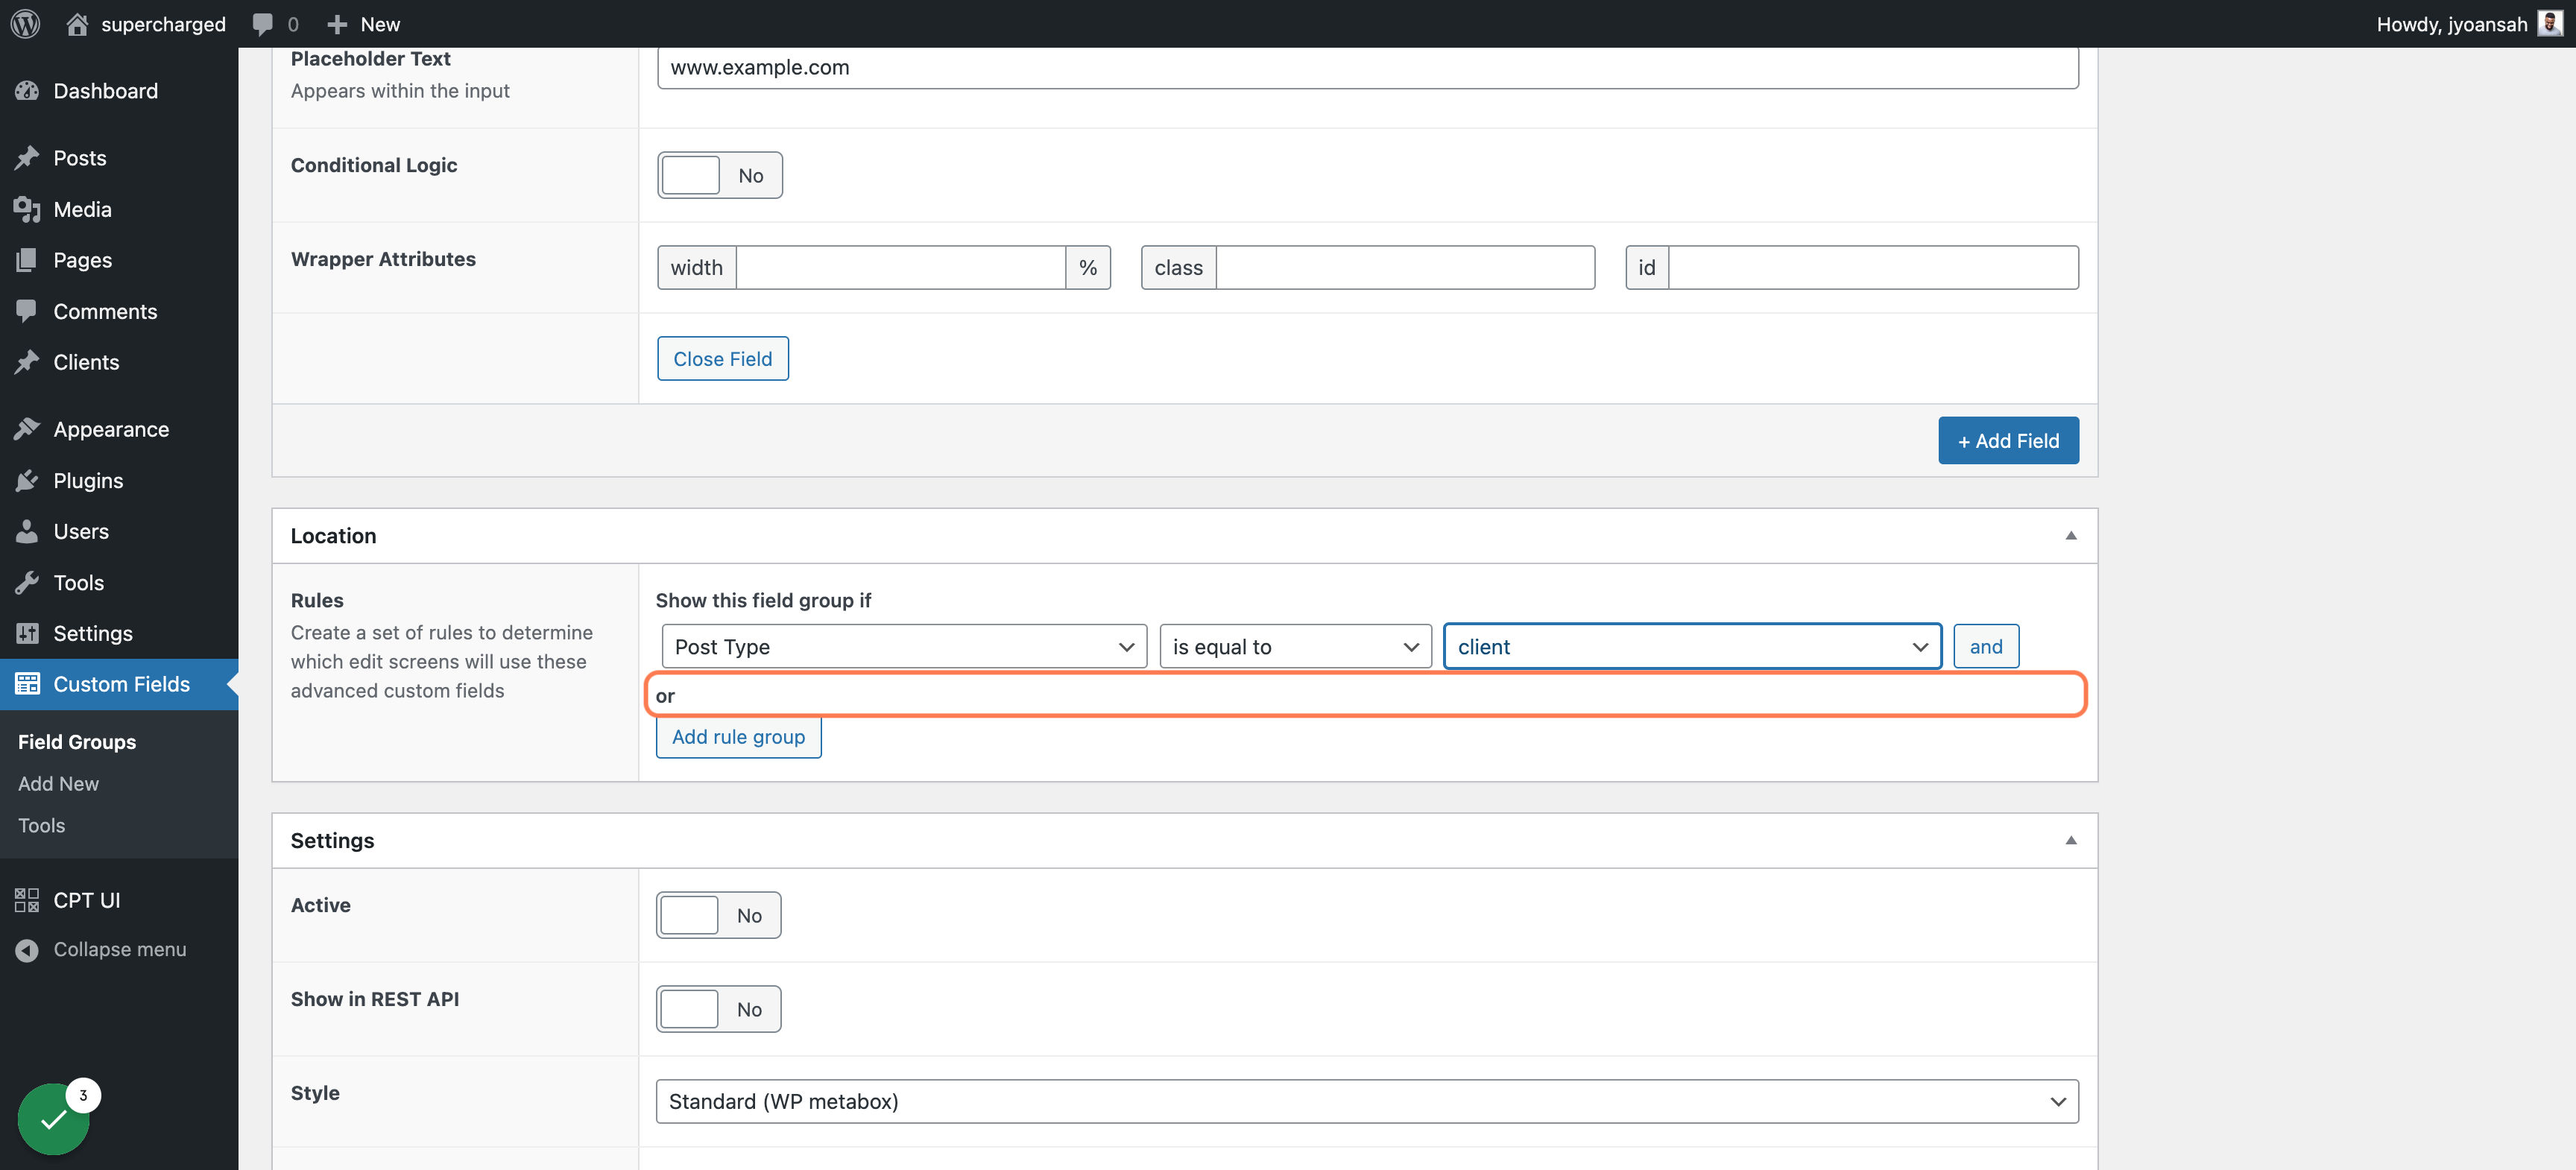Click the Media library icon
The width and height of the screenshot is (2576, 1170).
coord(27,209)
